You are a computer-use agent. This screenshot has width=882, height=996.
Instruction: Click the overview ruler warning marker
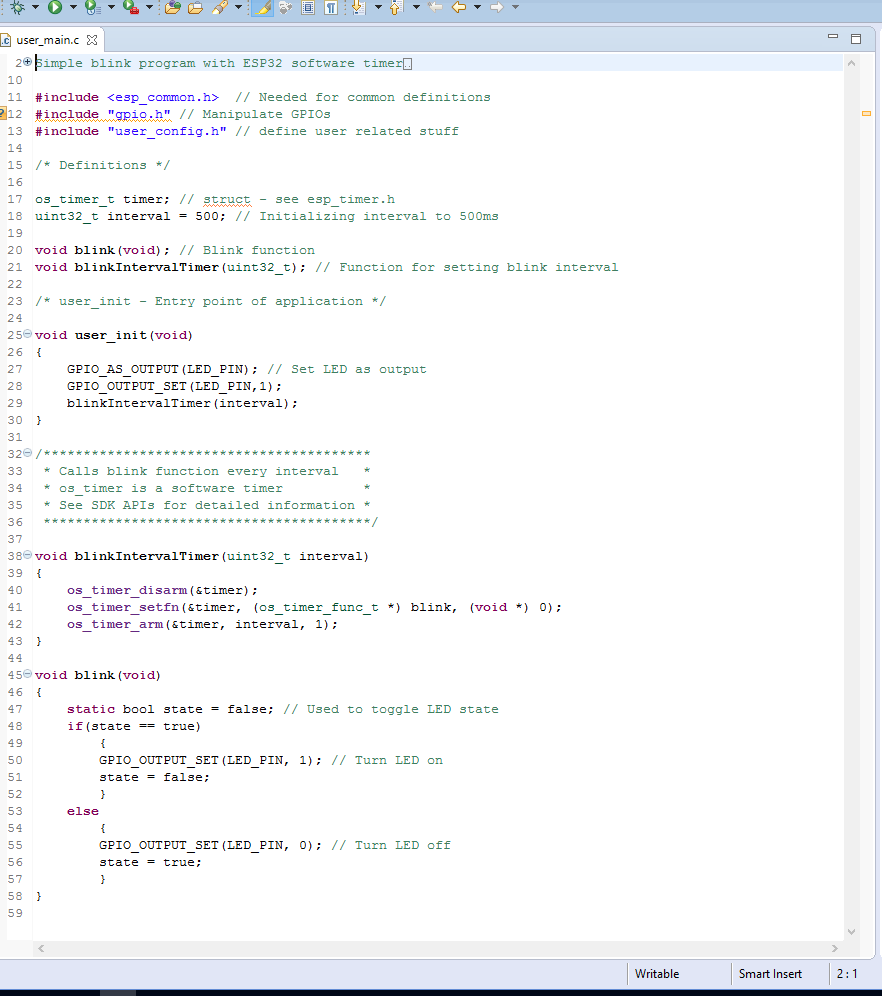(x=866, y=114)
